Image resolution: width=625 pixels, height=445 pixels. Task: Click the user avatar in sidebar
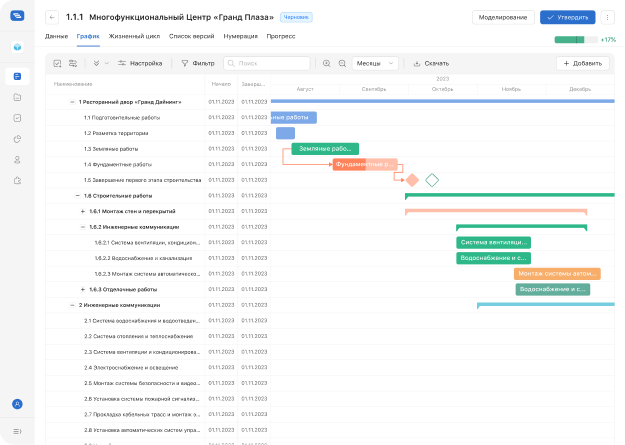pyautogui.click(x=17, y=404)
